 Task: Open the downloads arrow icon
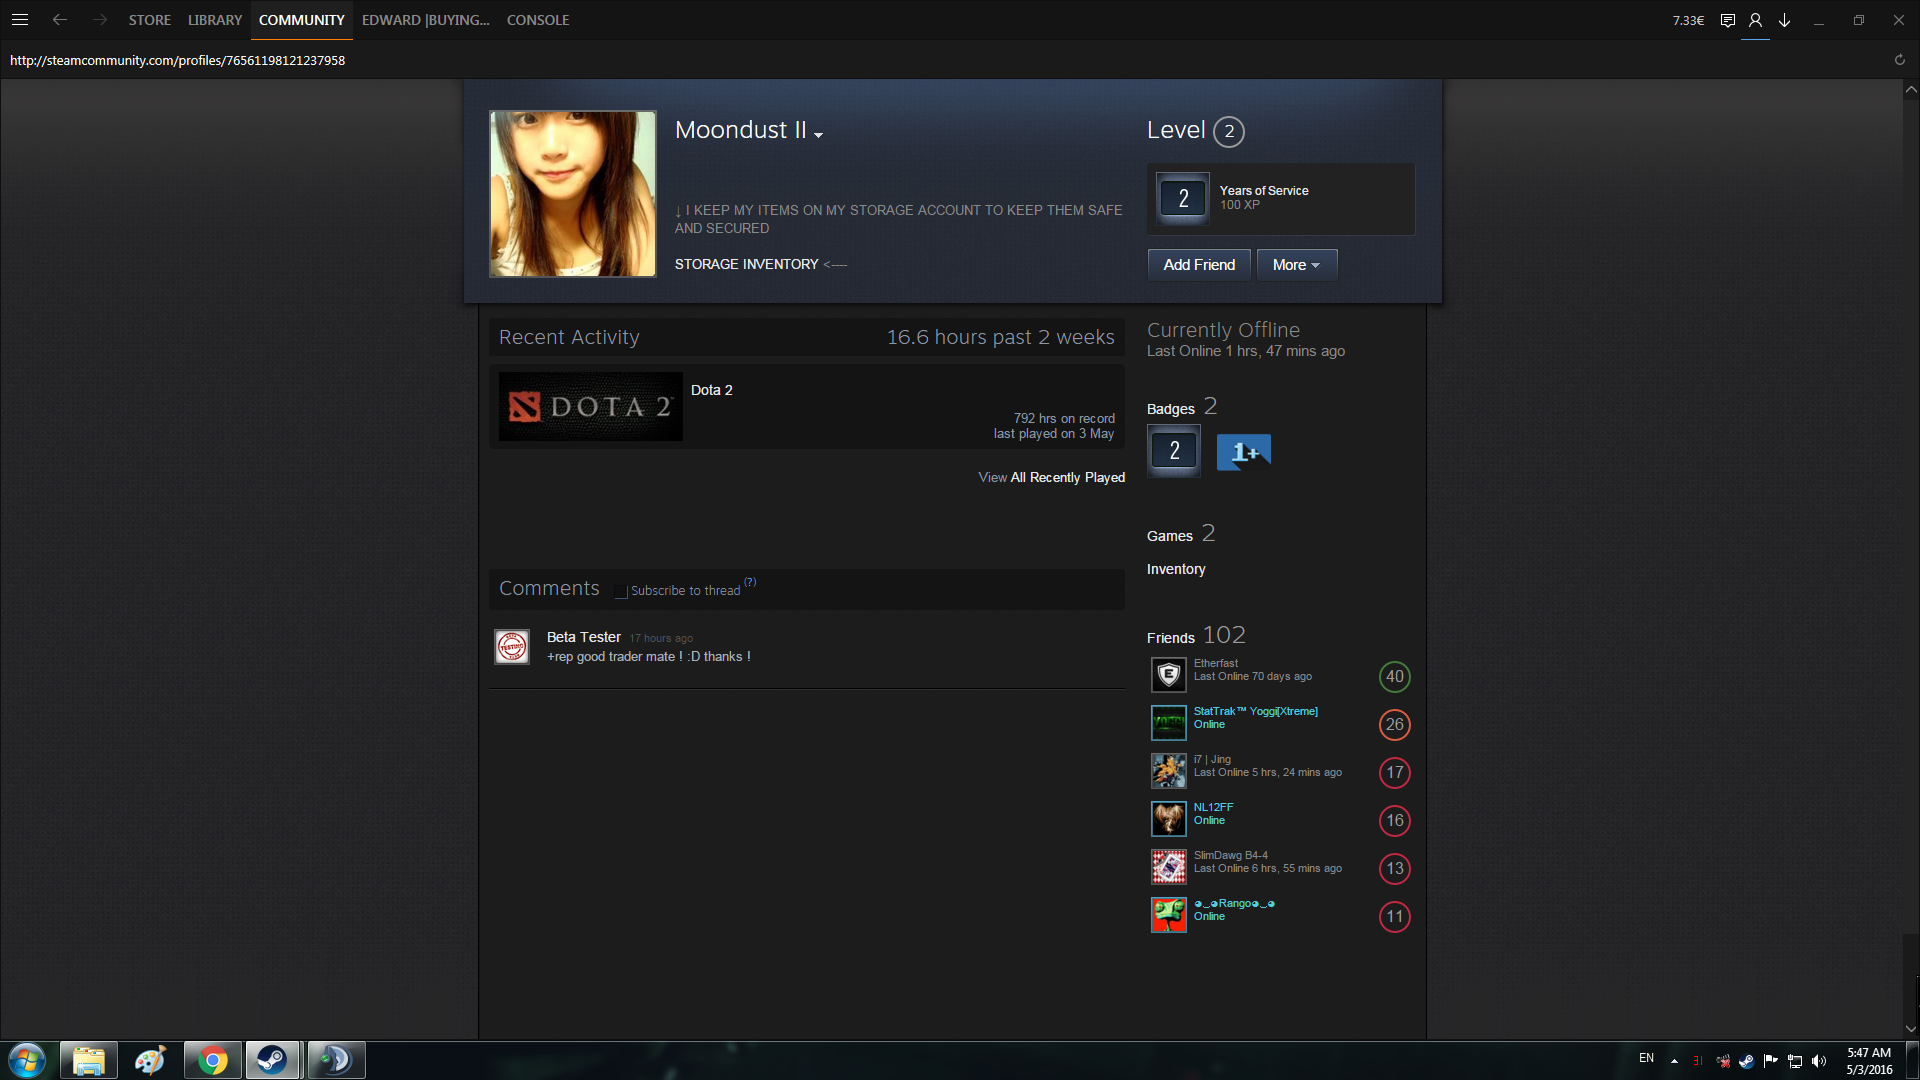pos(1784,20)
